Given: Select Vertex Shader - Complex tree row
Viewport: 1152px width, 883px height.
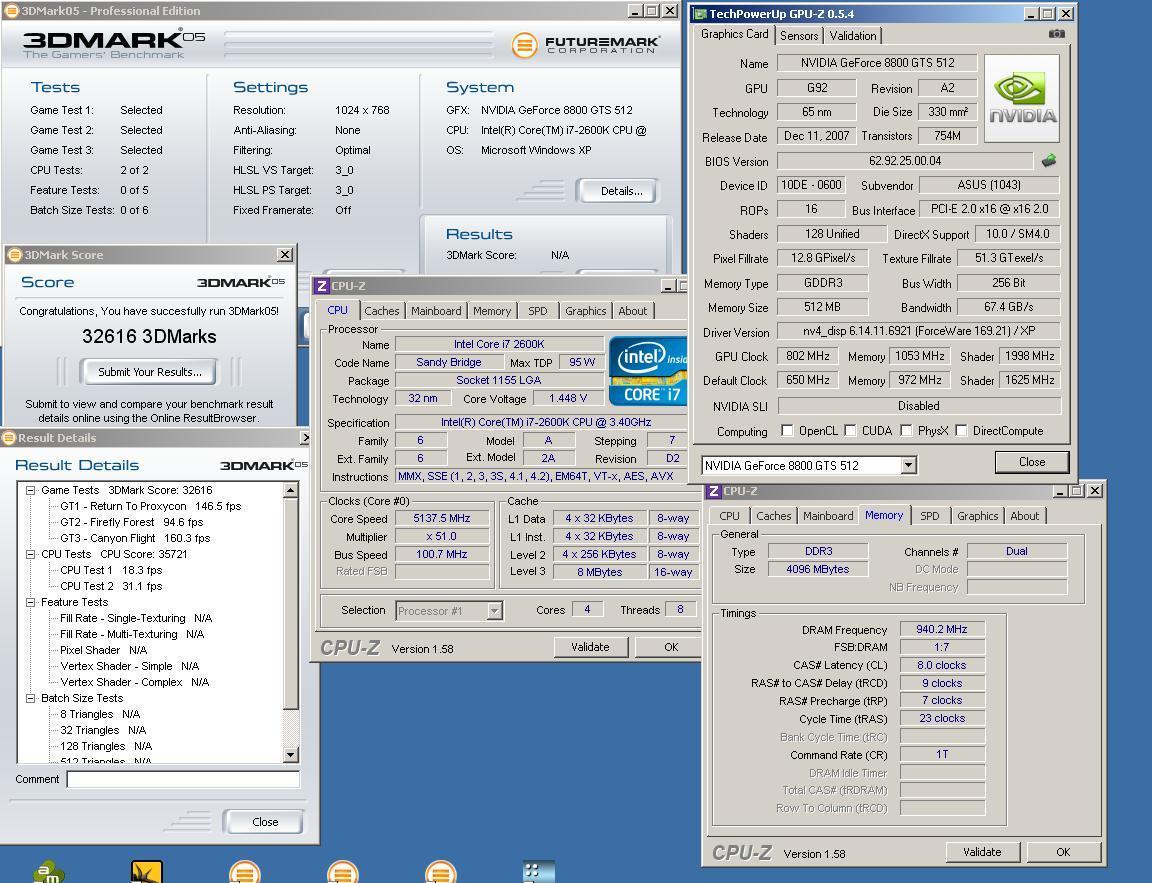Looking at the screenshot, I should [x=134, y=682].
